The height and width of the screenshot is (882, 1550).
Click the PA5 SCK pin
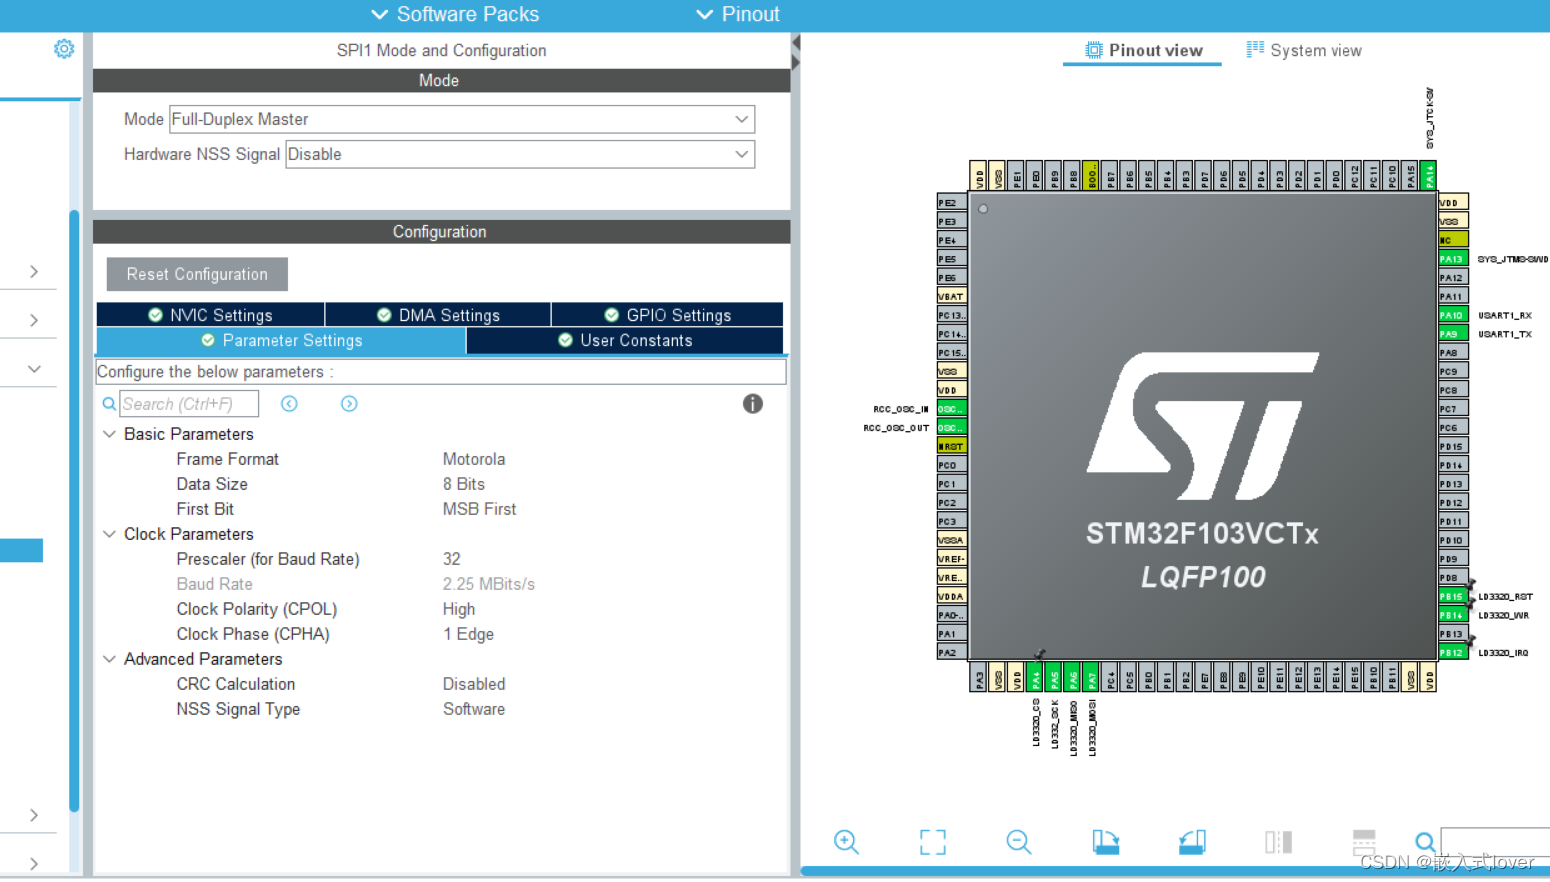(x=1054, y=677)
